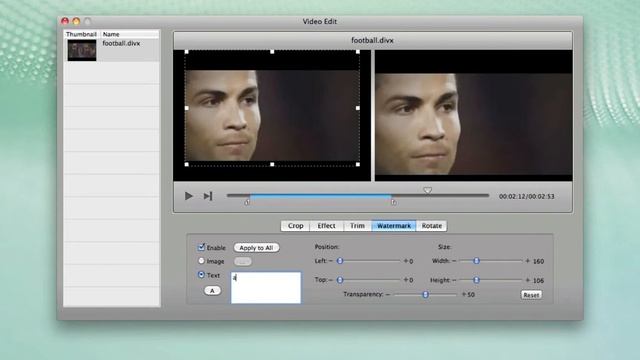Click the Top position slider knob

pos(340,280)
